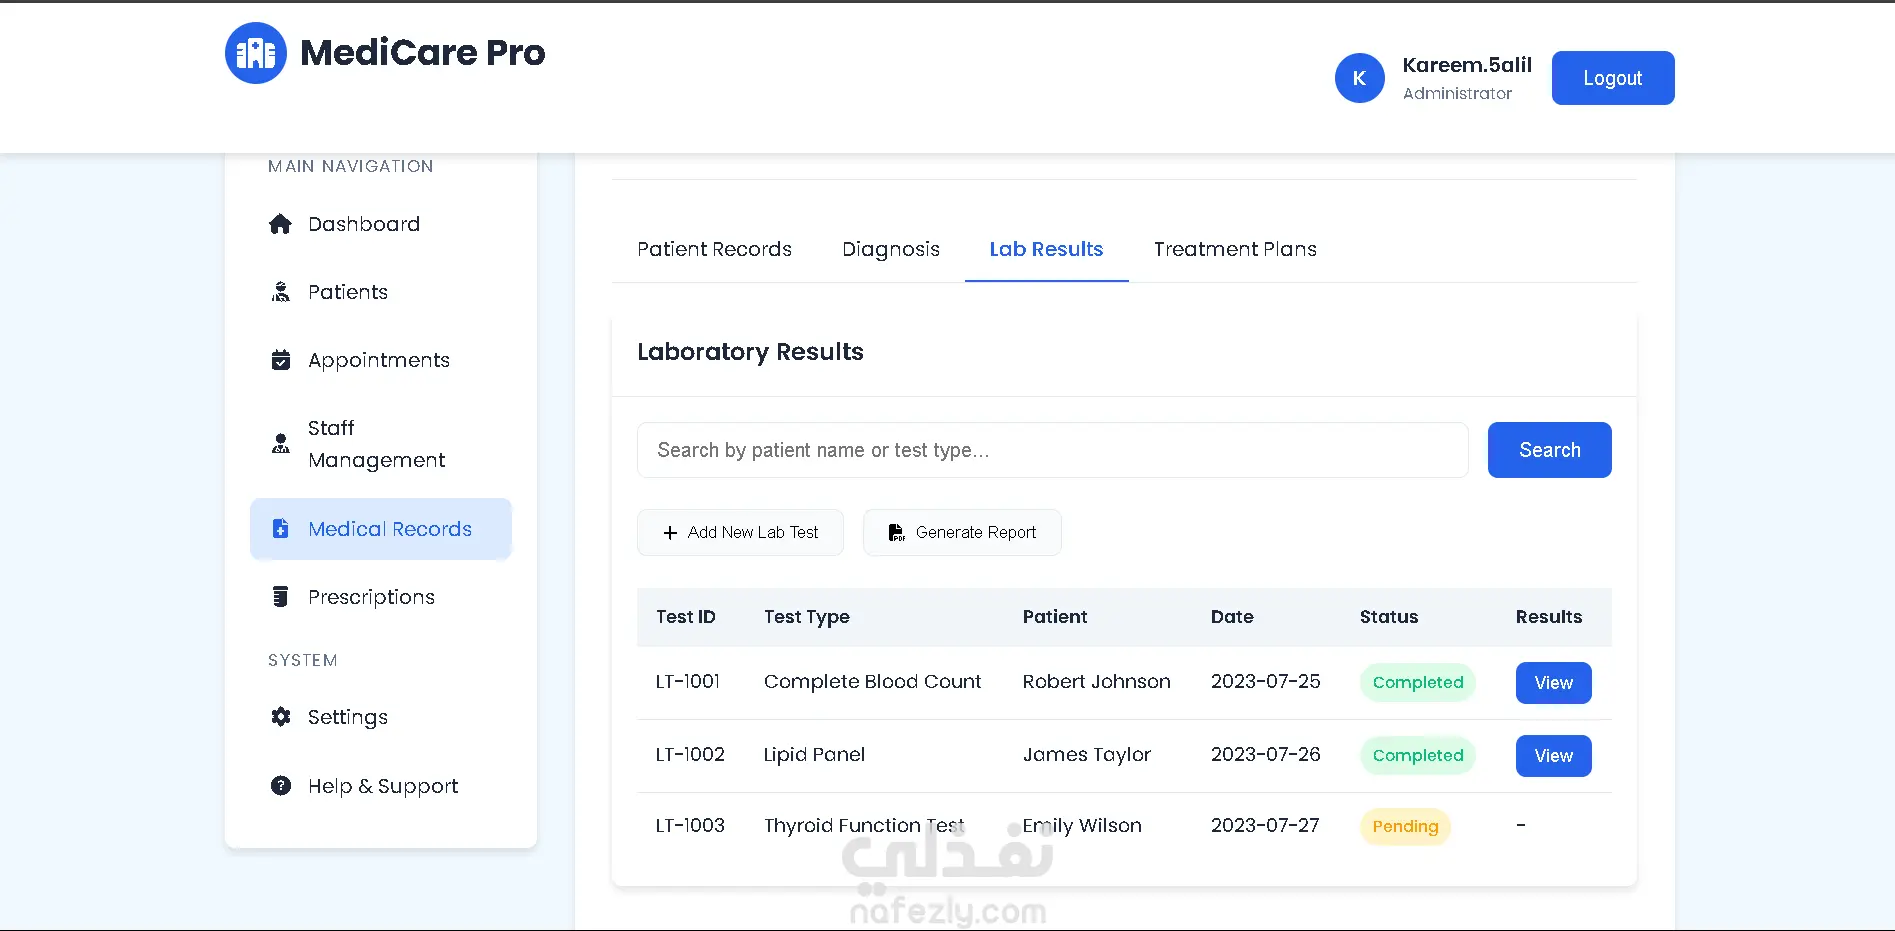
Task: Switch to the Diagnosis tab
Action: point(891,249)
